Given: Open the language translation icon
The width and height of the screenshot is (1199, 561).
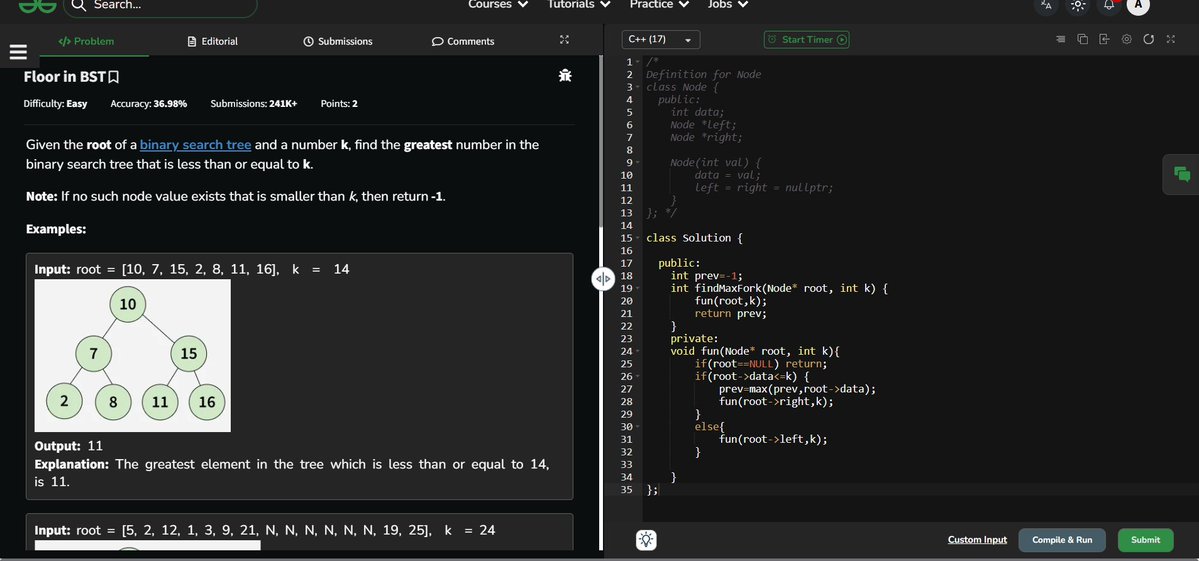Looking at the screenshot, I should 1047,5.
